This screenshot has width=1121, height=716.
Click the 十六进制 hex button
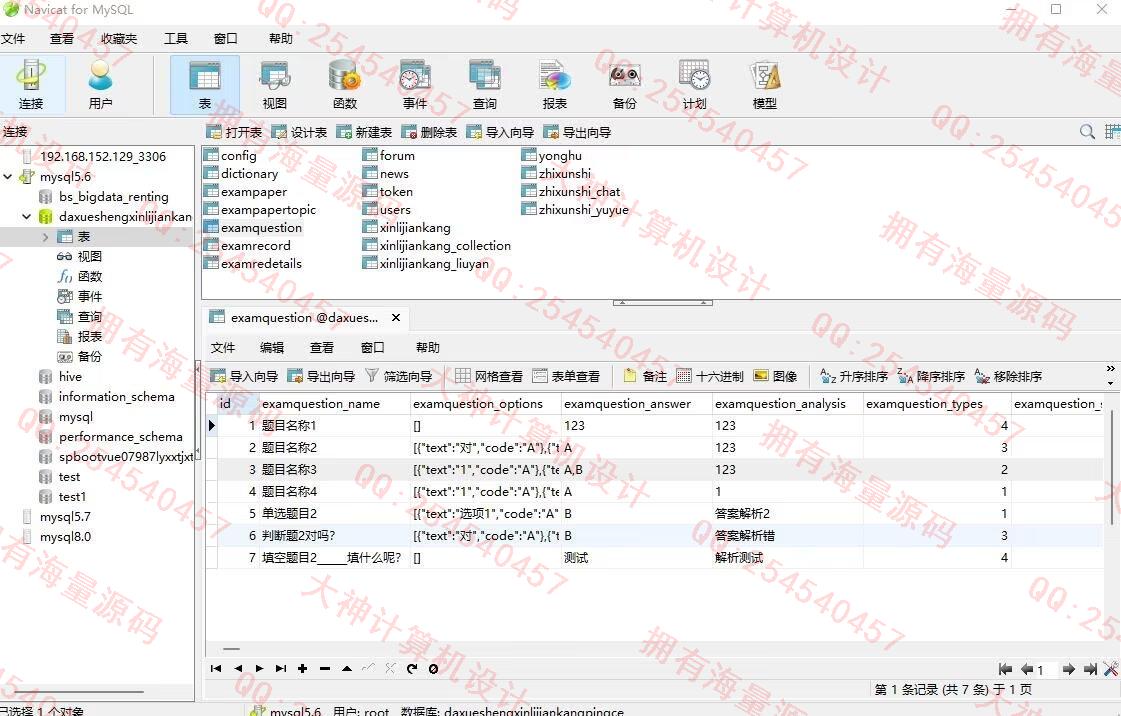coord(710,376)
